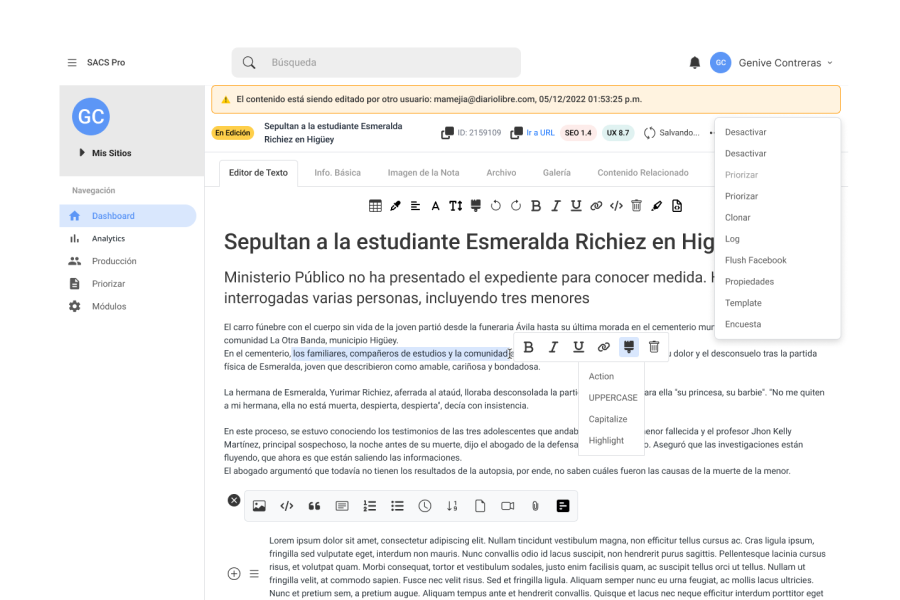The image size is (900, 600).
Task: Click the undo arrow icon
Action: (x=496, y=206)
